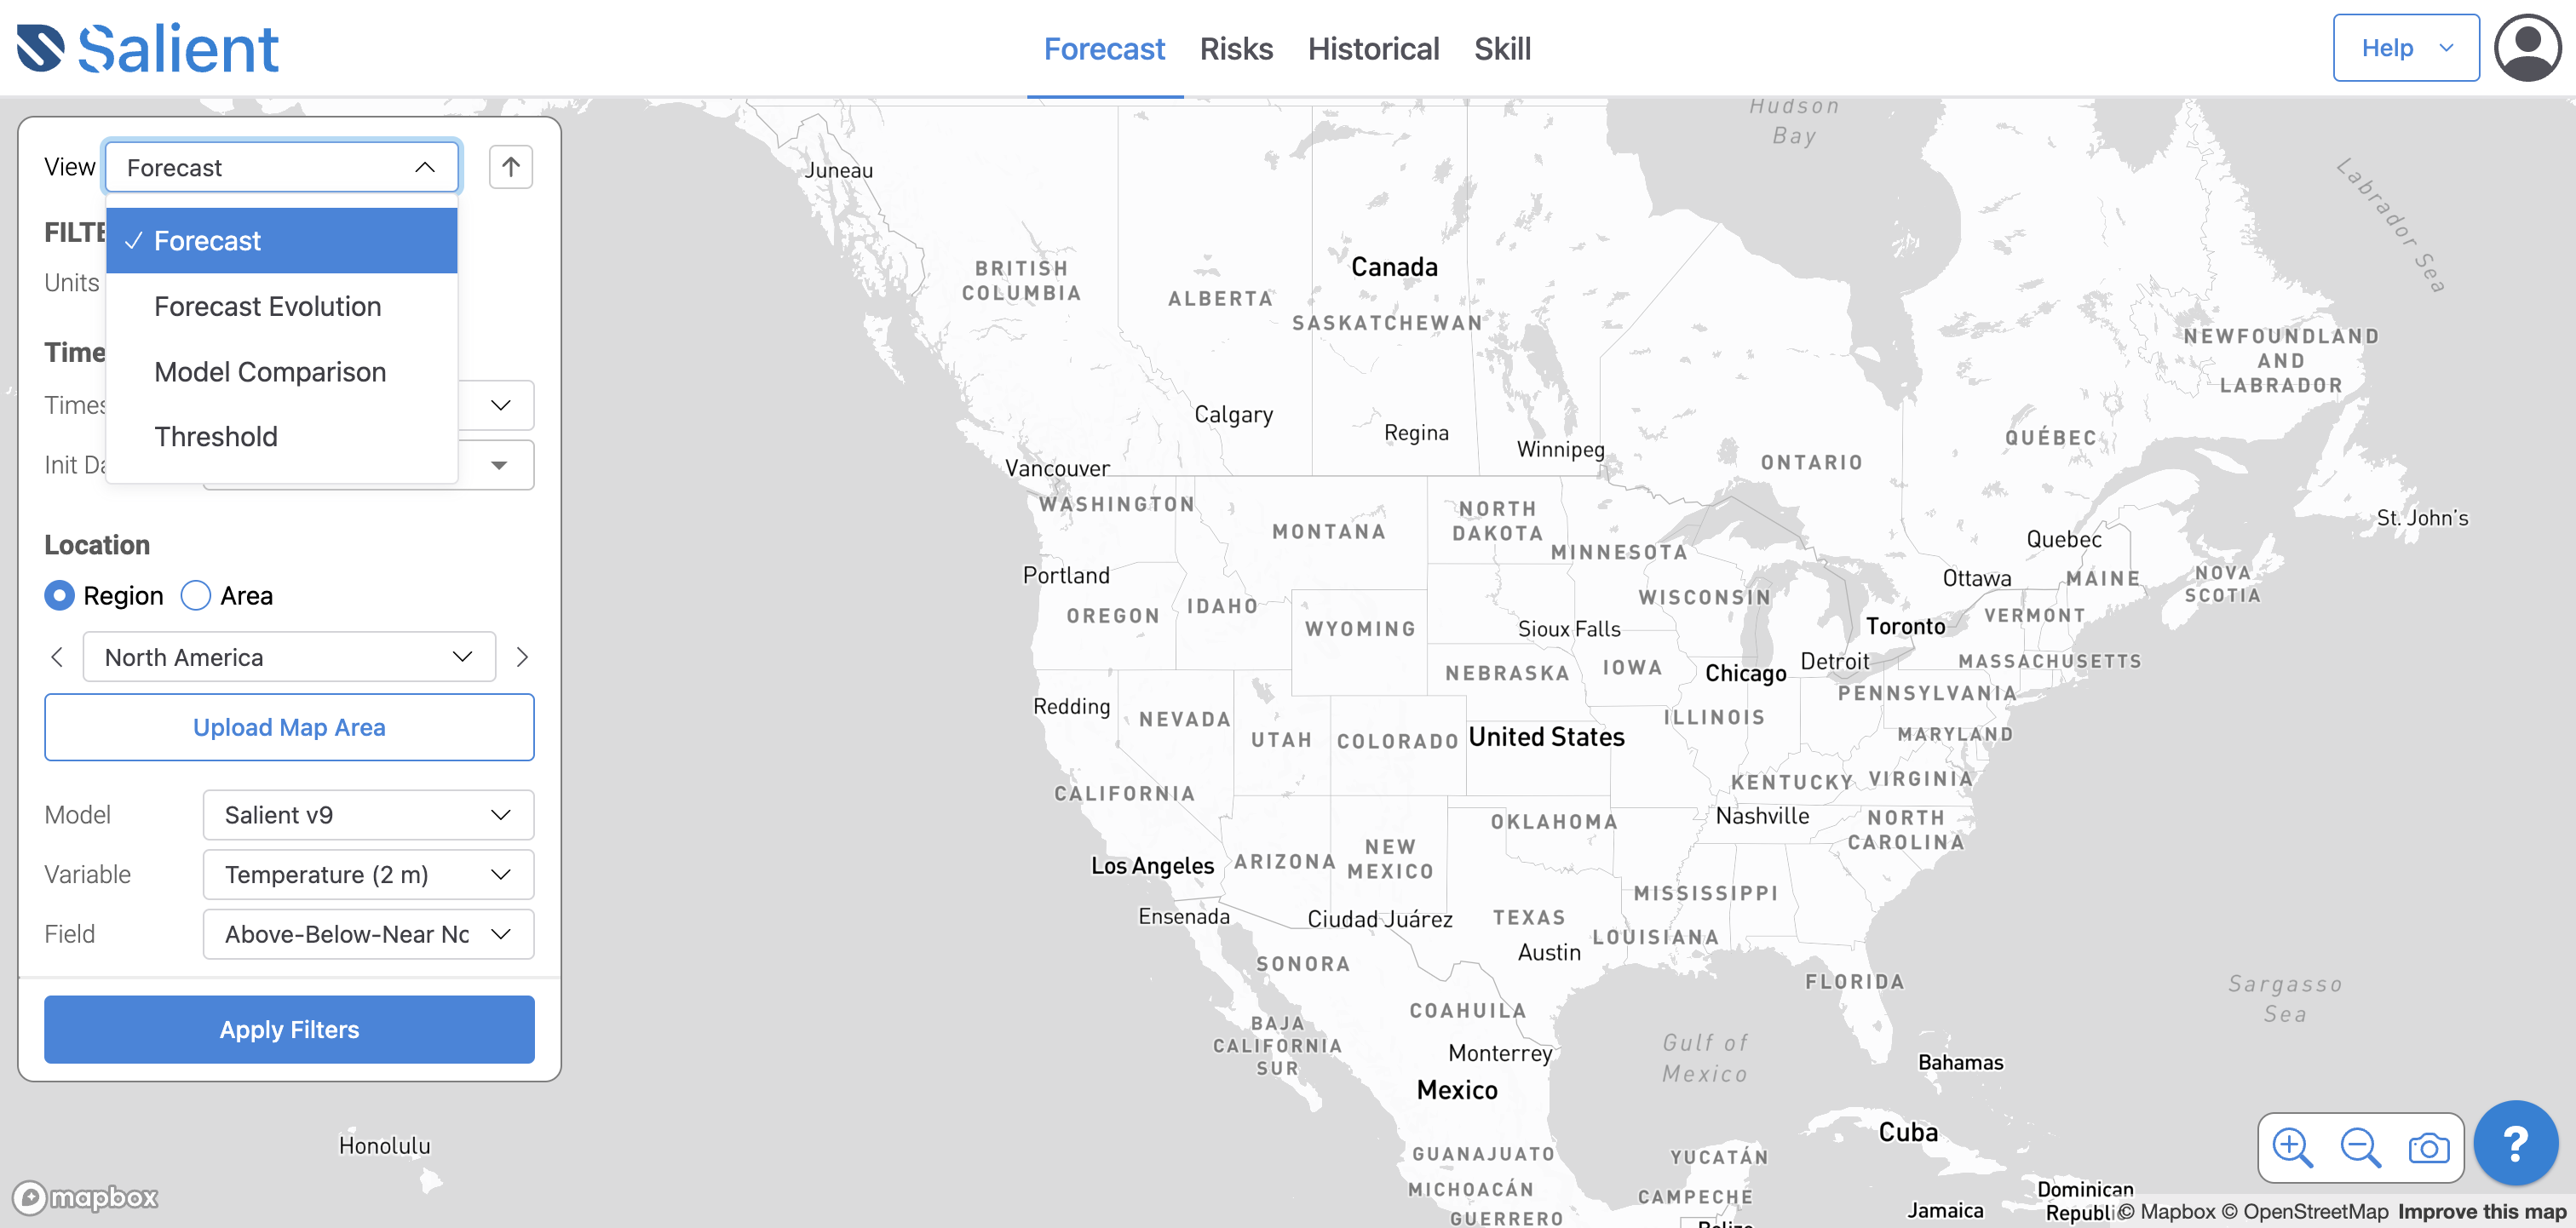Screen dimensions: 2576x1228
Task: Select the Area radio button
Action: click(x=196, y=594)
